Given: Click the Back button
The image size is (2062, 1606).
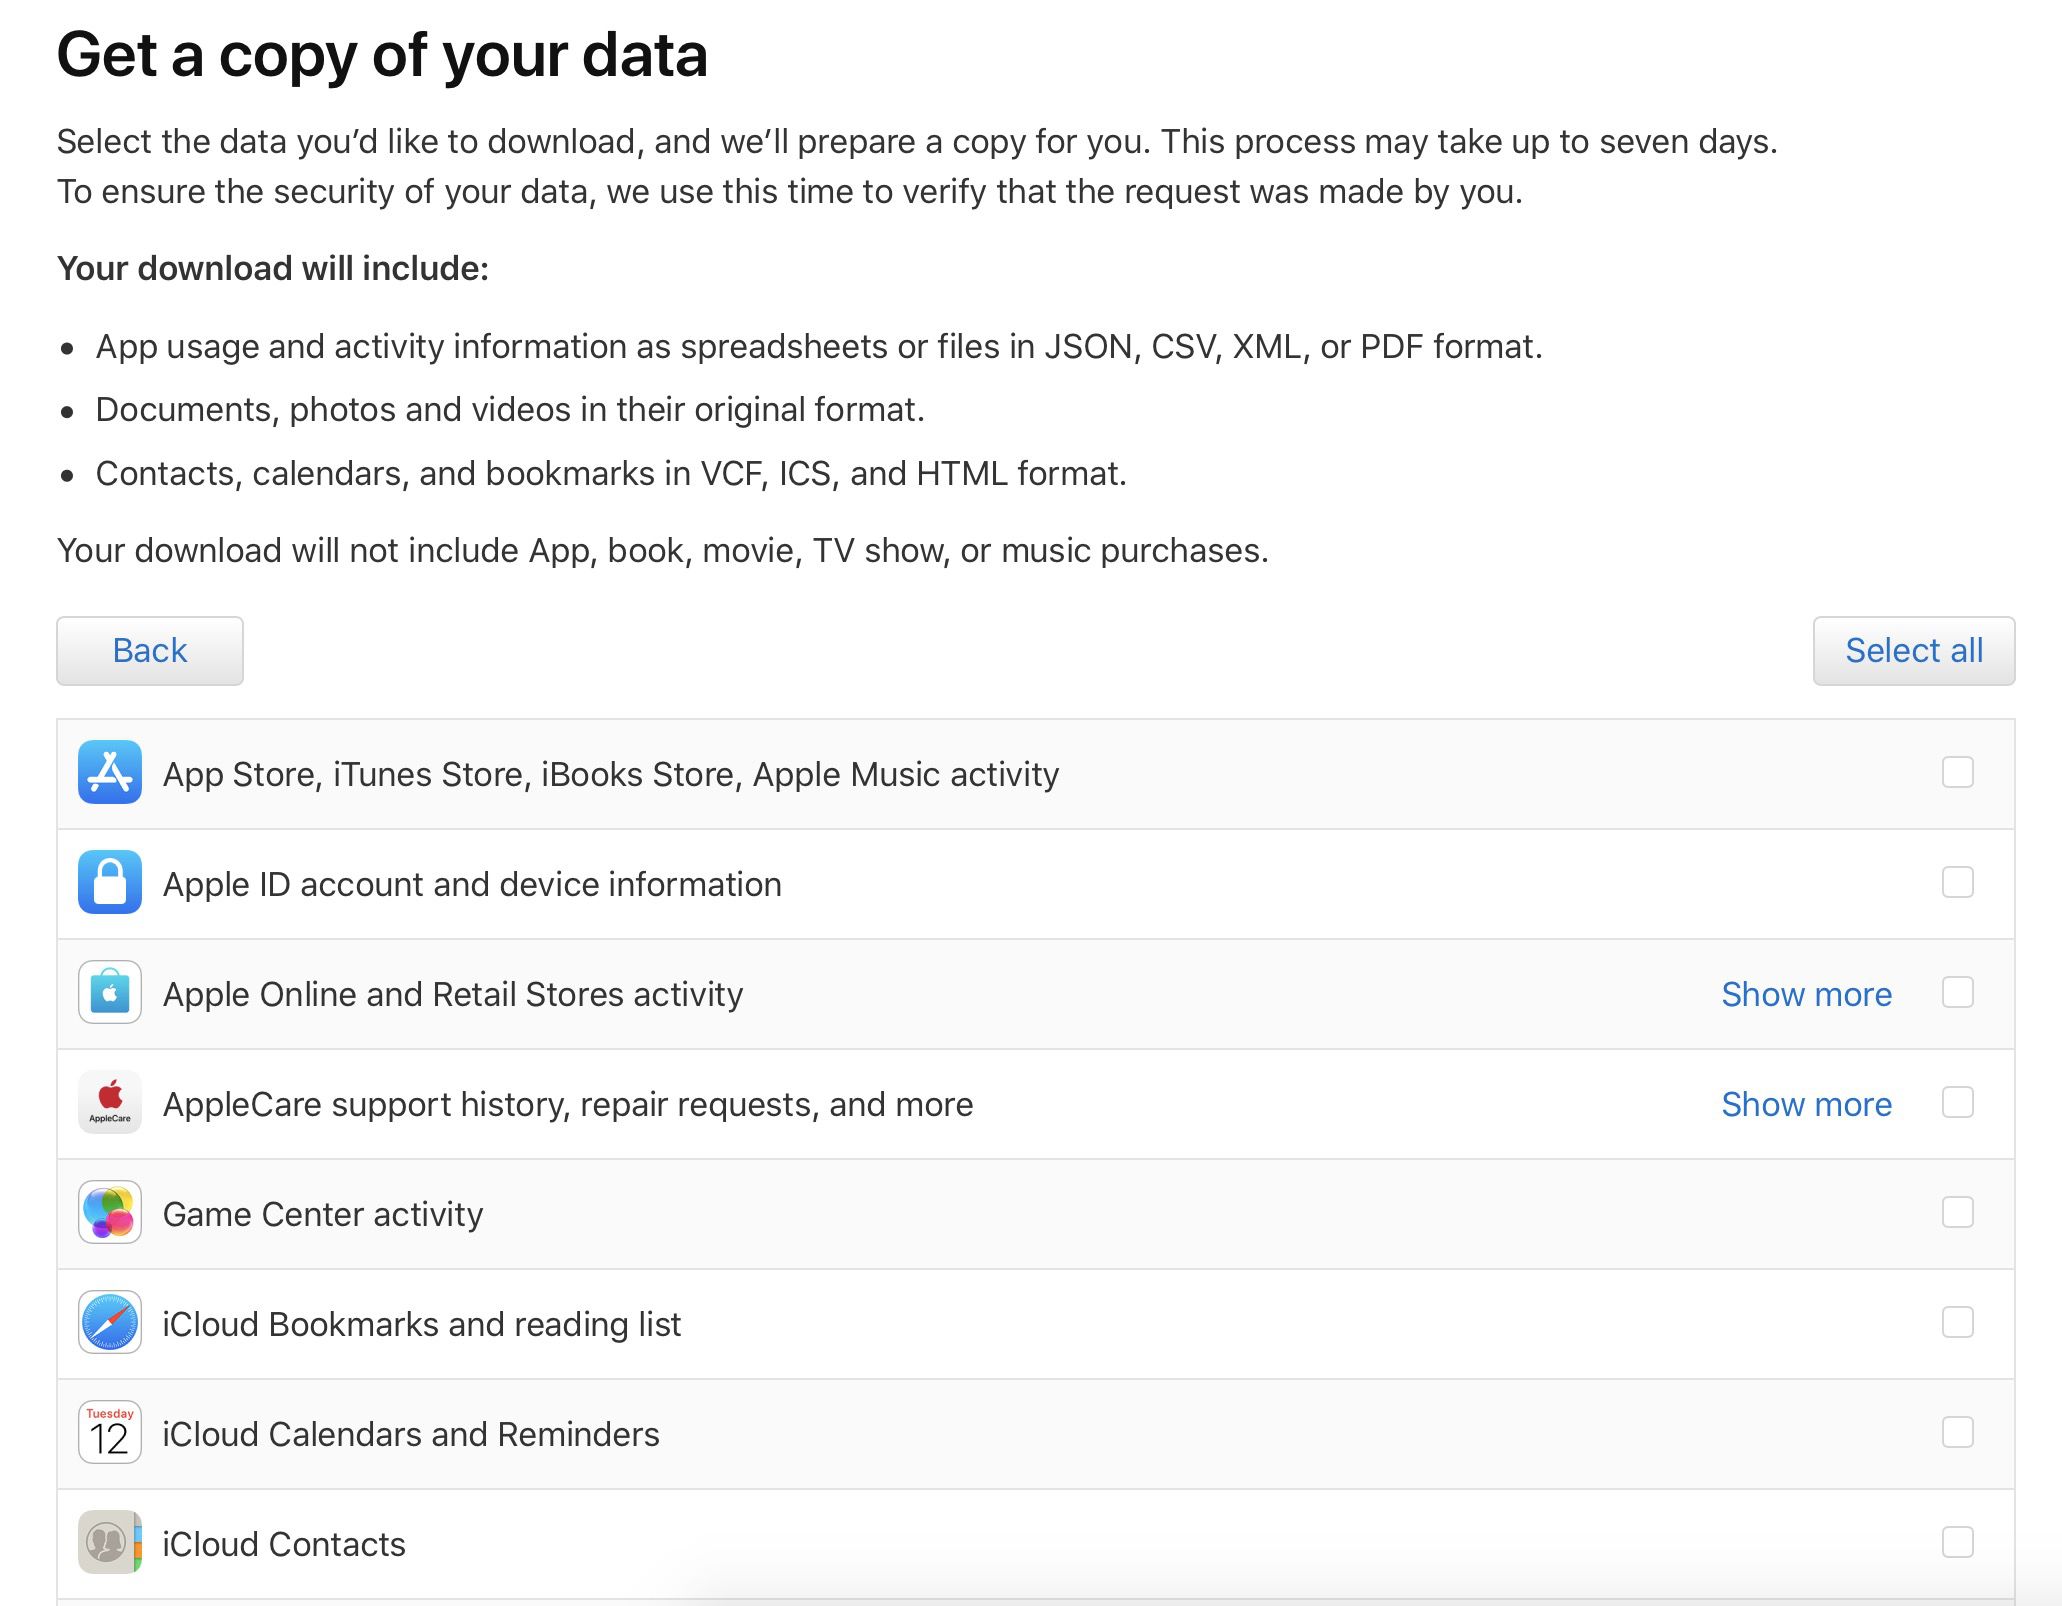Looking at the screenshot, I should pos(148,650).
